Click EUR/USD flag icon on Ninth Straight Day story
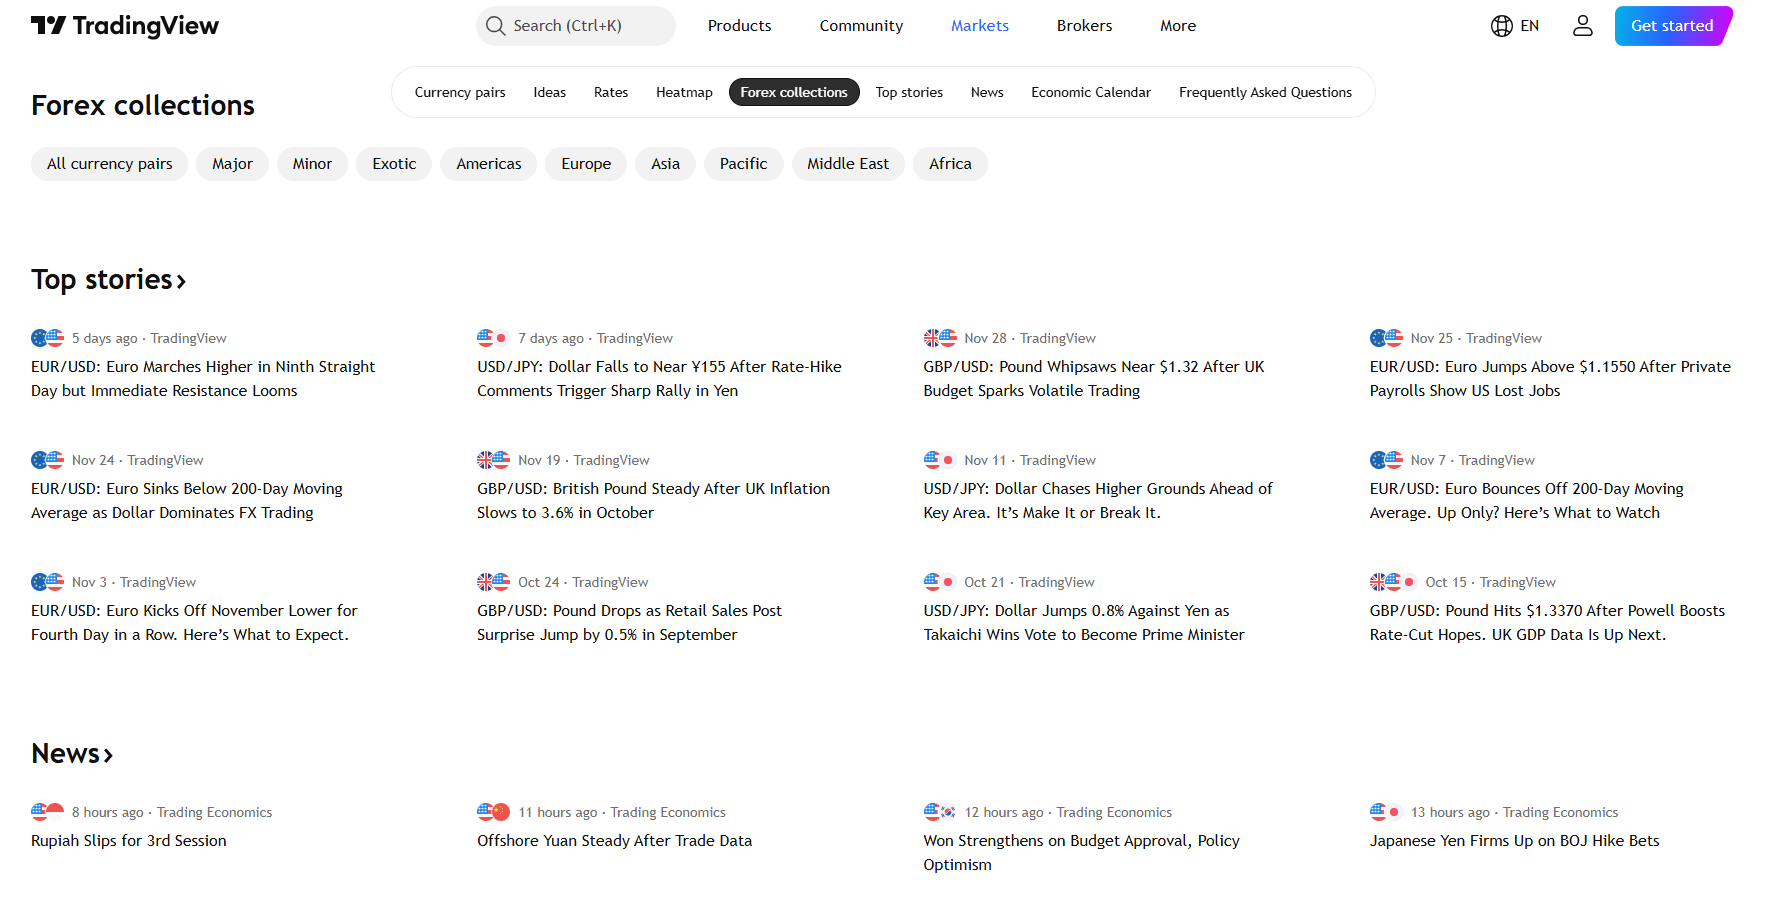The height and width of the screenshot is (902, 1776). coord(47,338)
